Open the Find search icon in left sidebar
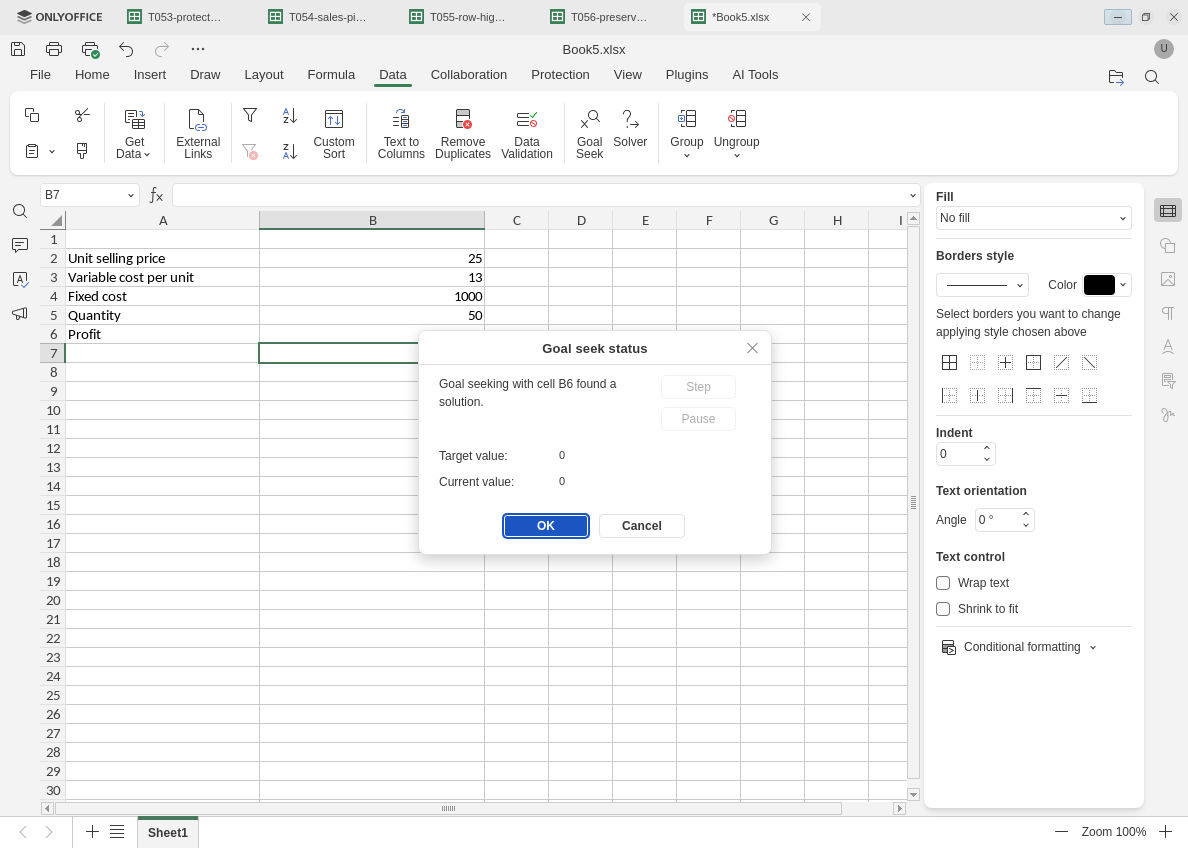The height and width of the screenshot is (848, 1188). (x=20, y=211)
